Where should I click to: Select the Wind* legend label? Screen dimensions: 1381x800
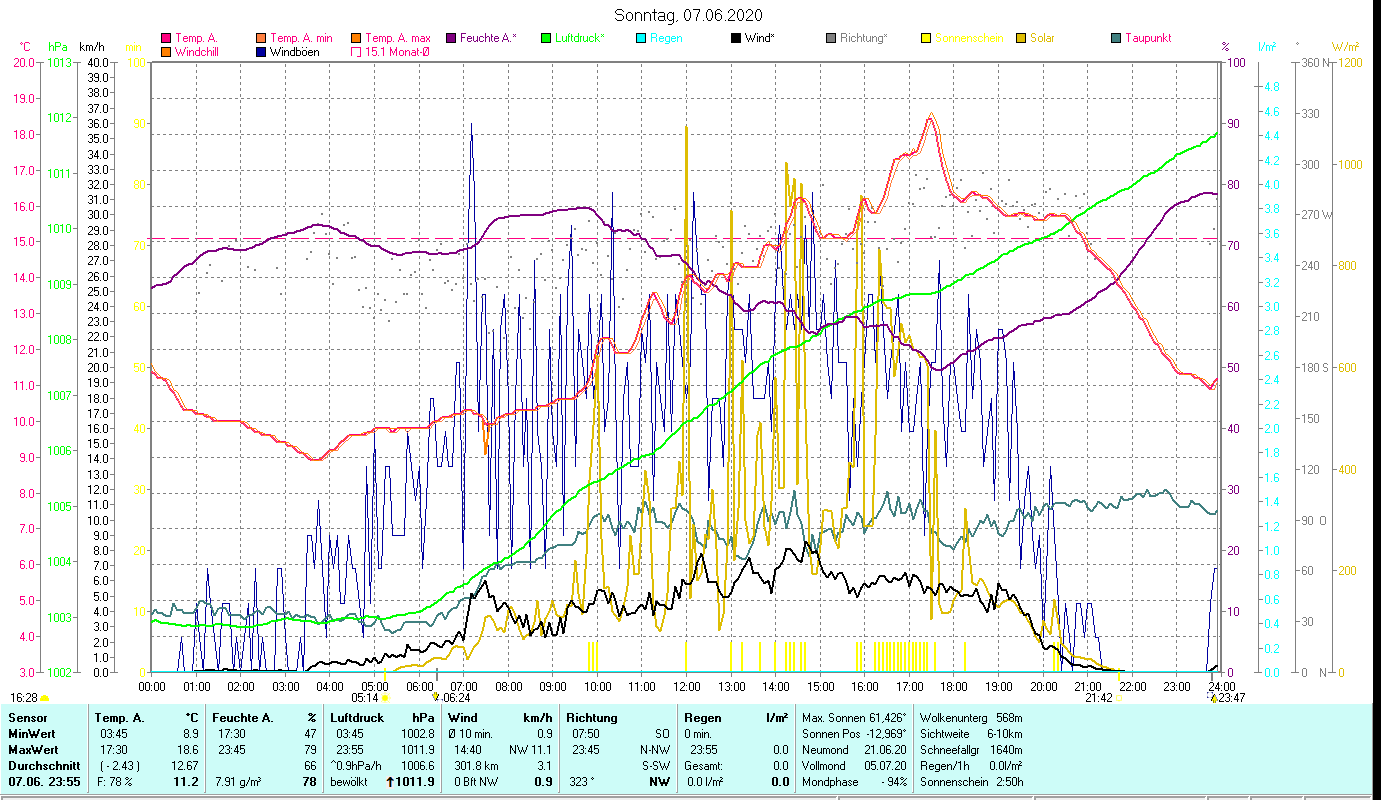760,39
